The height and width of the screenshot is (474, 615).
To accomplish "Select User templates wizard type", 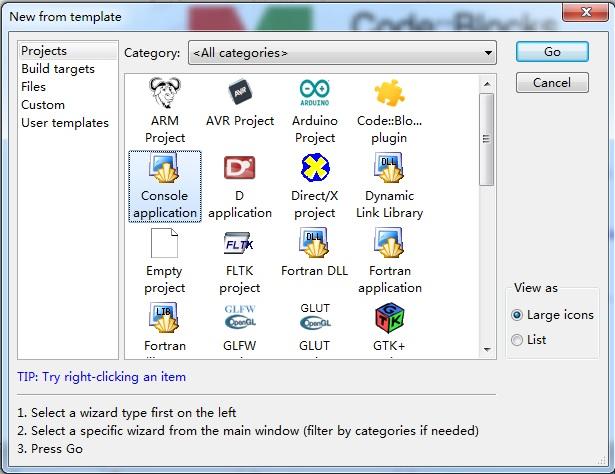I will tap(65, 123).
